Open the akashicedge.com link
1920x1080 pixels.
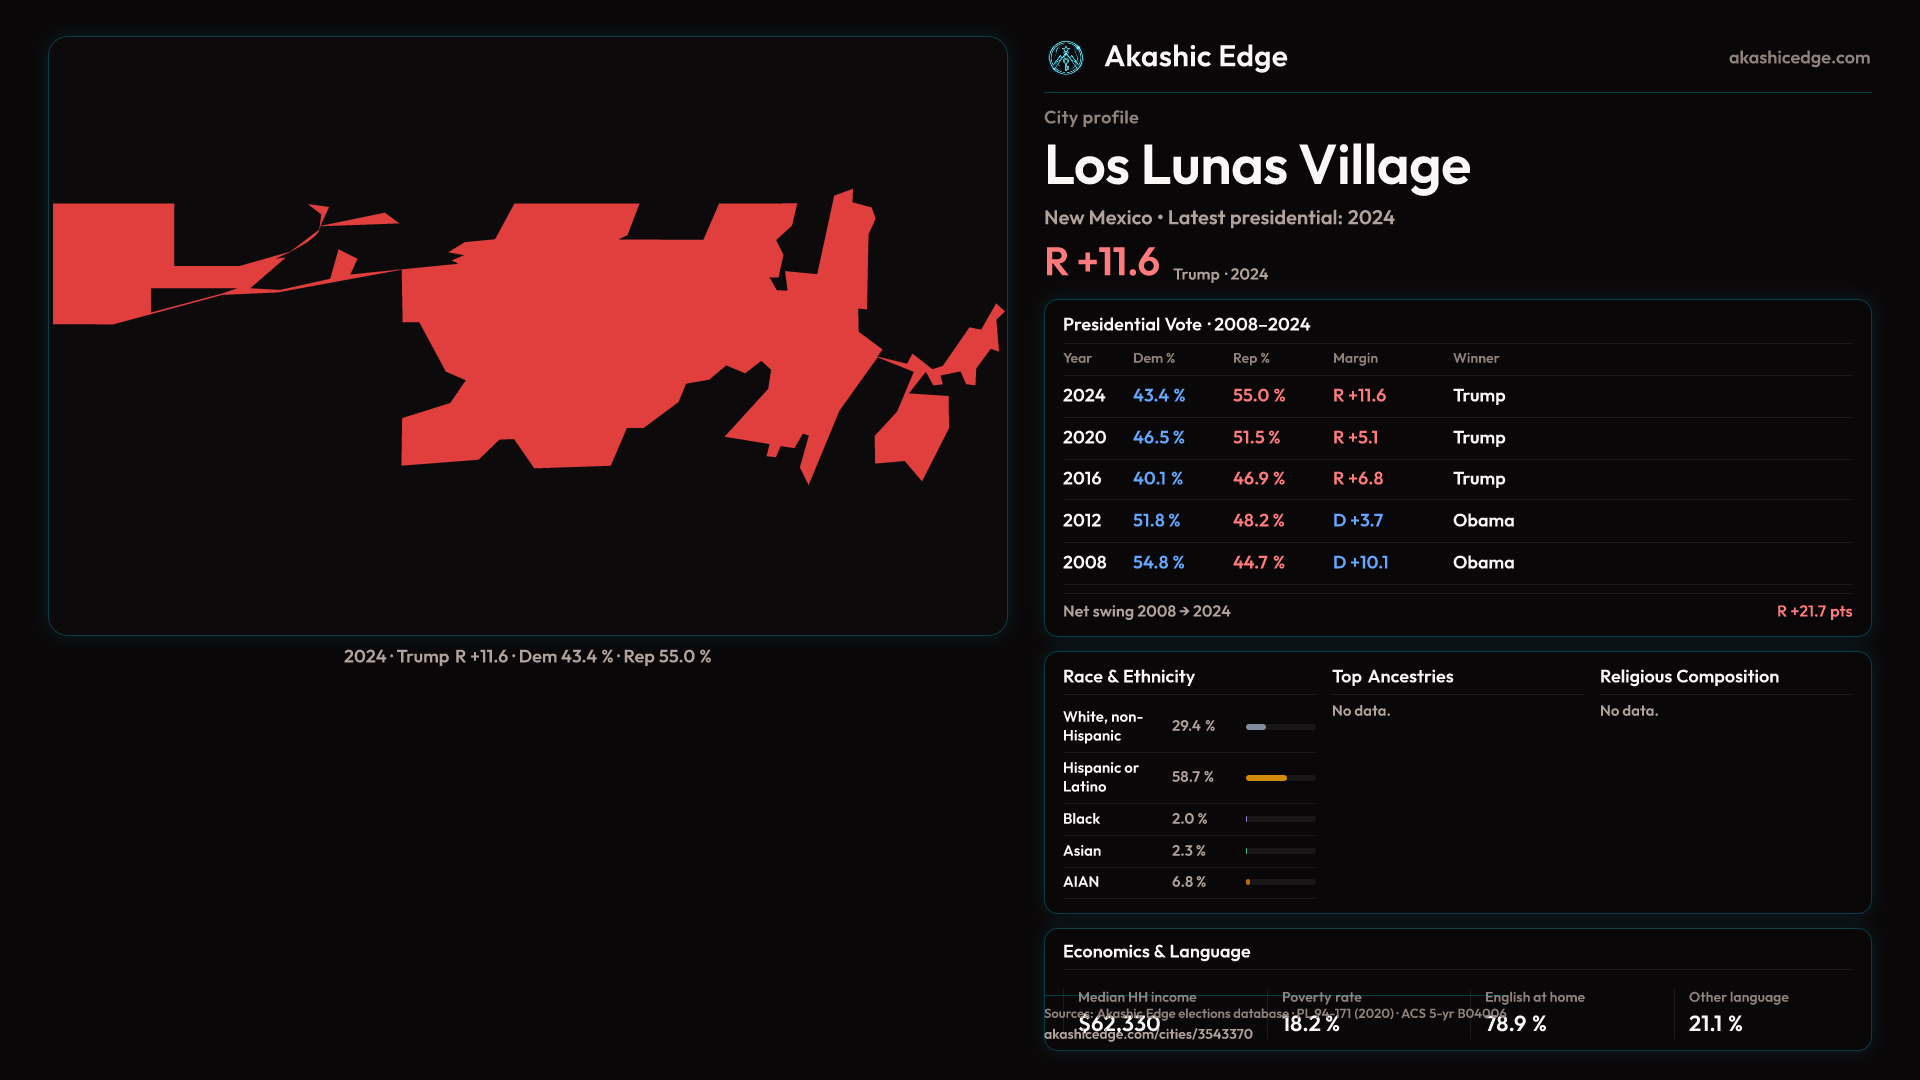1798,58
